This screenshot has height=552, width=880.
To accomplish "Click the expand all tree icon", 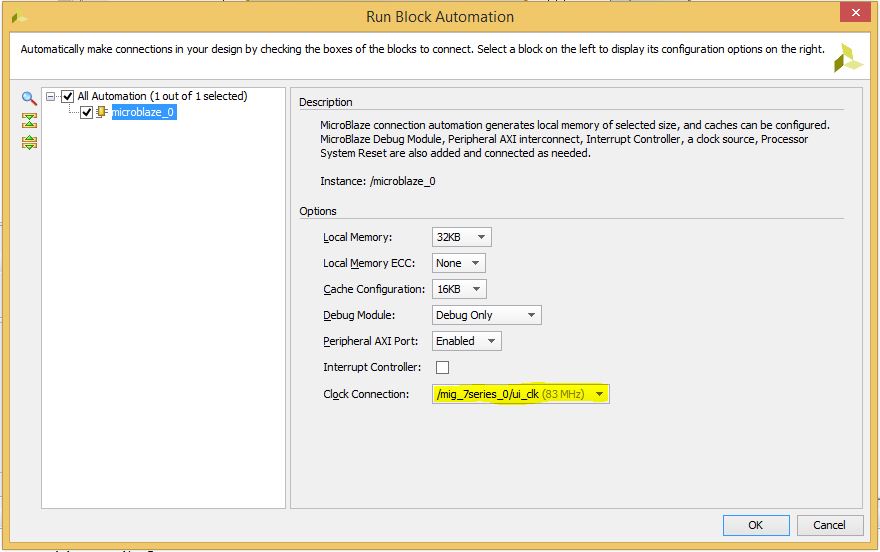I will coord(29,142).
